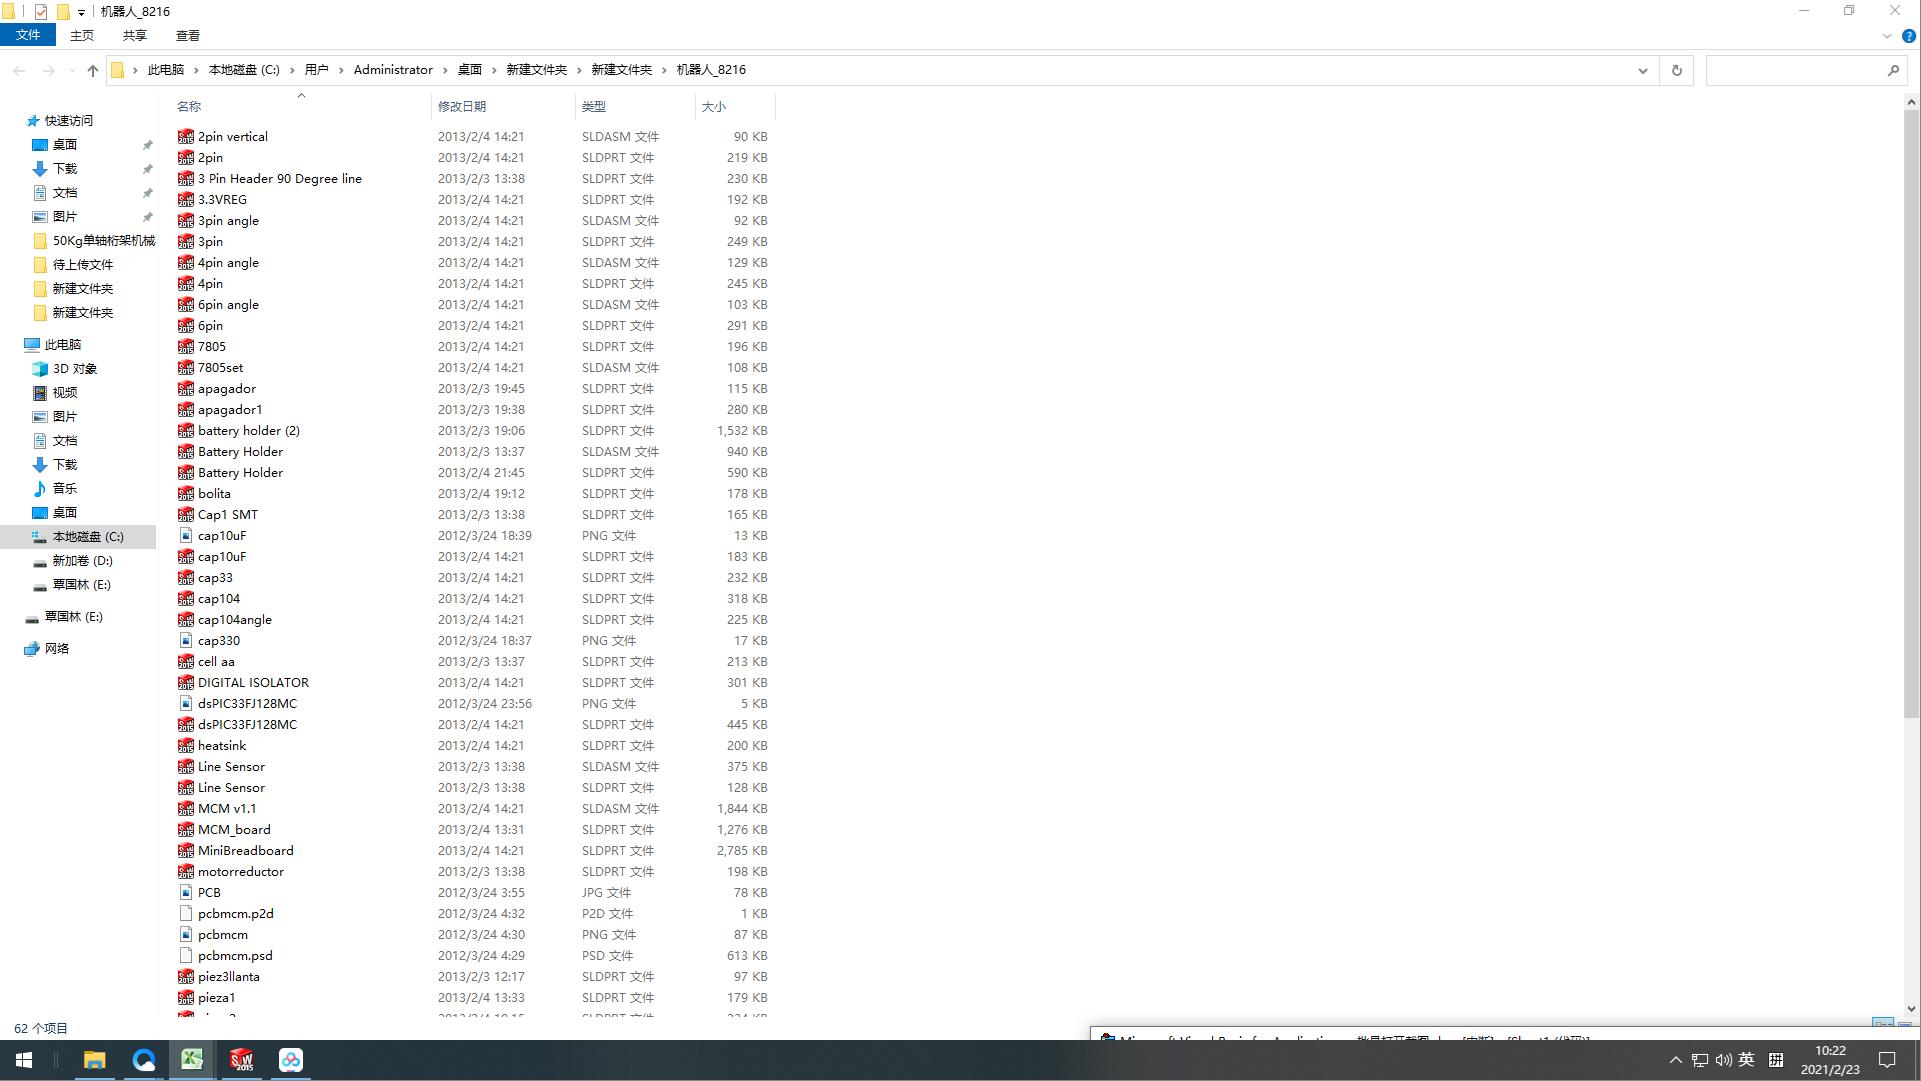Open the 文件 menu tab
The height and width of the screenshot is (1081, 1921).
click(x=28, y=35)
